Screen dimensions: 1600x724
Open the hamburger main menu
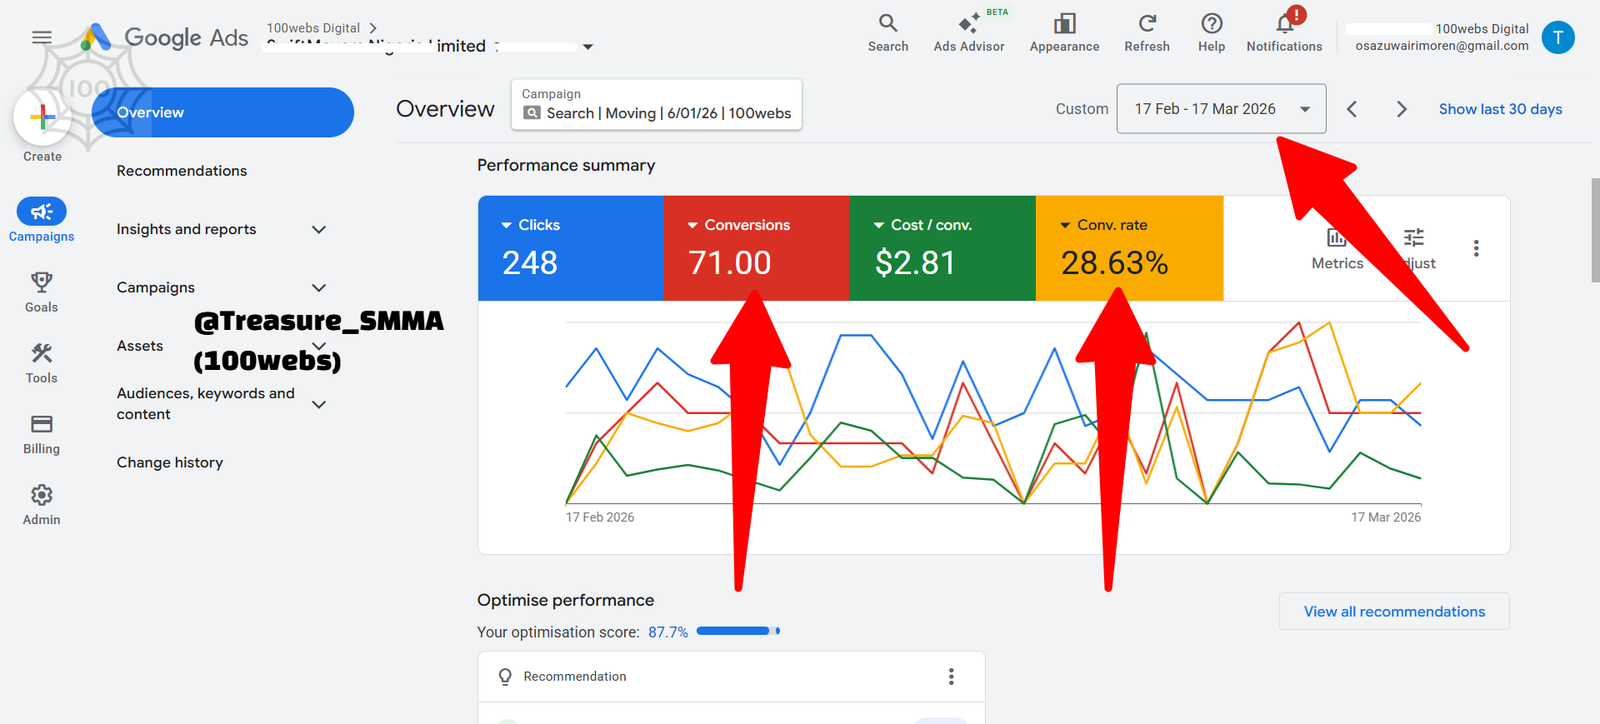(x=41, y=37)
